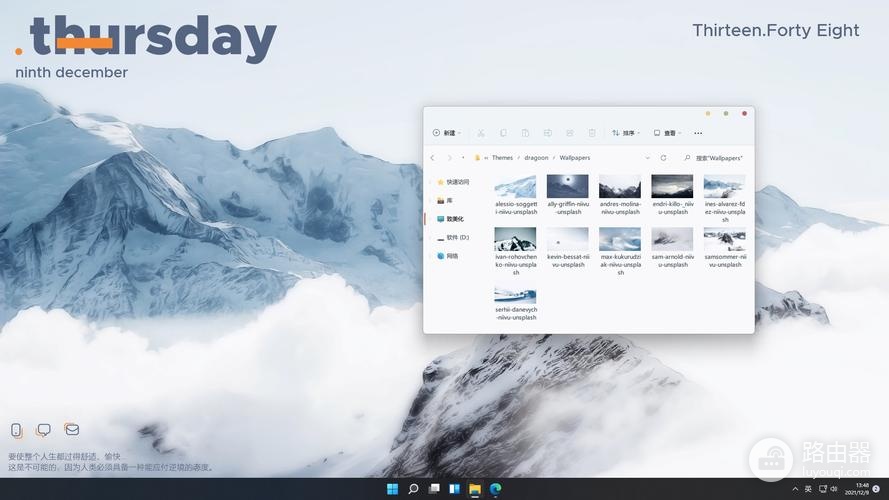Open the taskbar clock and date
The image size is (889, 500).
857,489
